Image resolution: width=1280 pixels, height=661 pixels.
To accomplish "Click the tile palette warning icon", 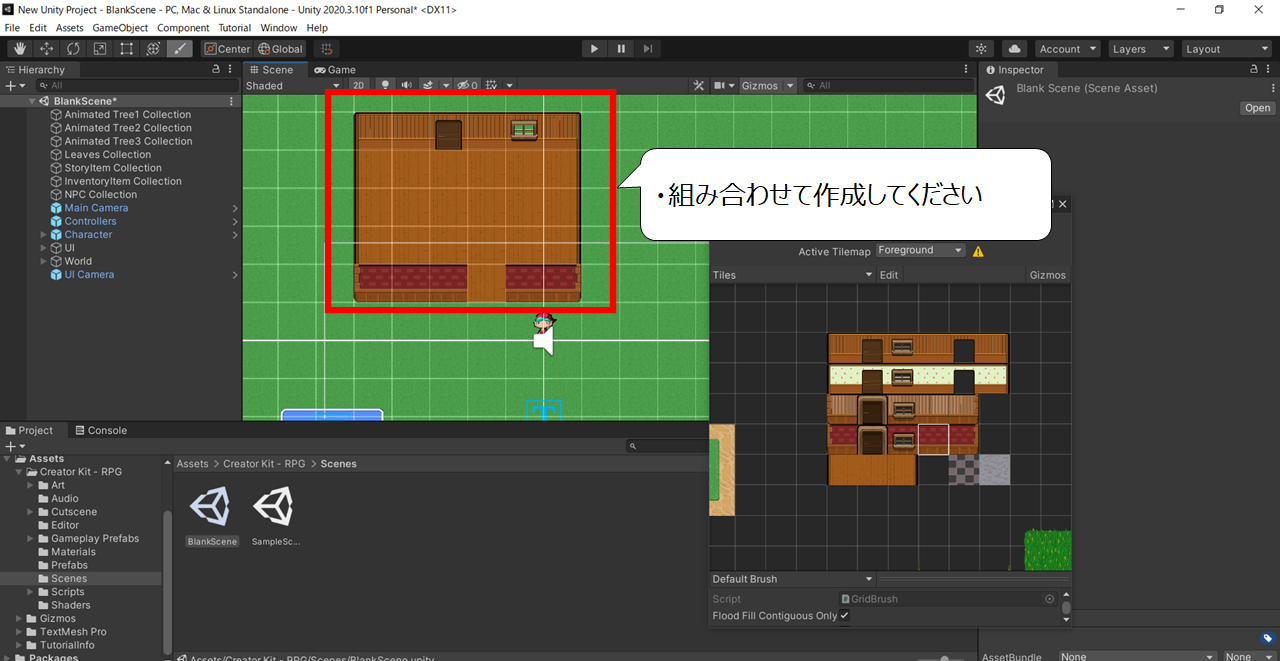I will tap(978, 251).
